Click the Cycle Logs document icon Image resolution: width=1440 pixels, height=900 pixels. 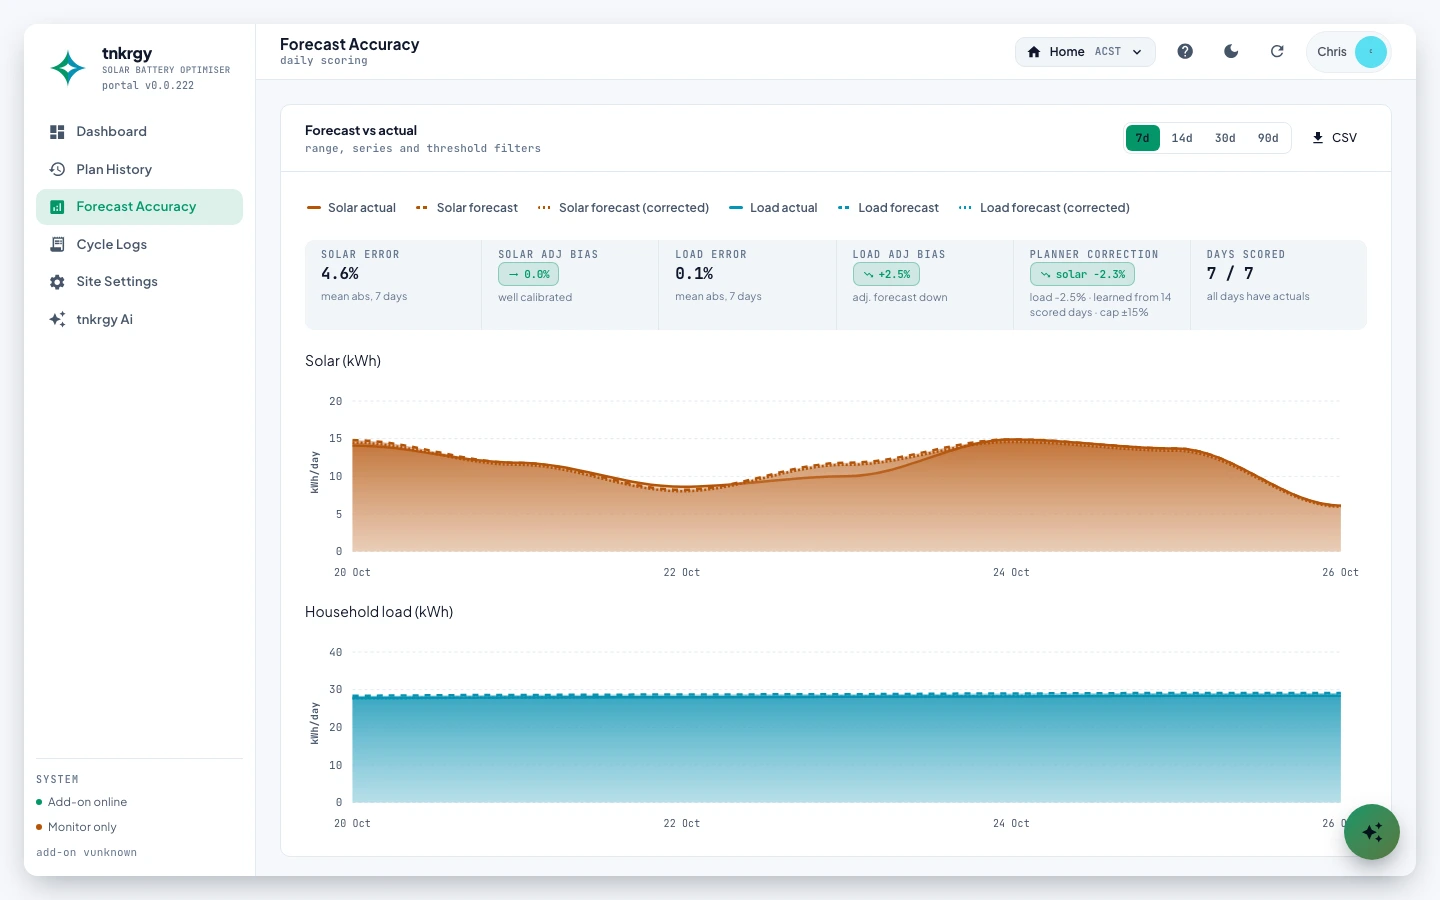(x=57, y=245)
